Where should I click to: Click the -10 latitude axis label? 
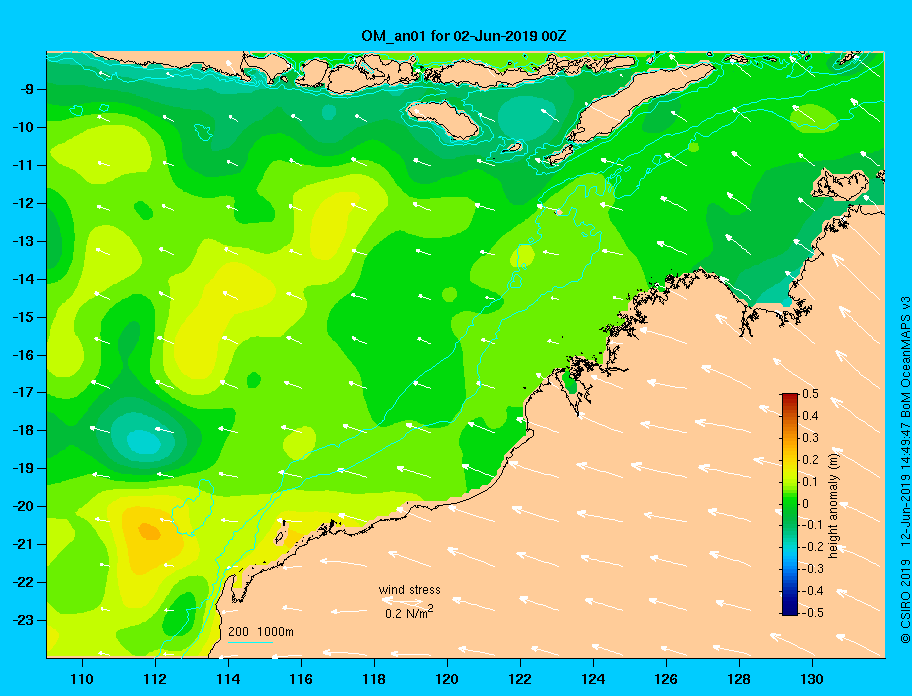point(23,127)
